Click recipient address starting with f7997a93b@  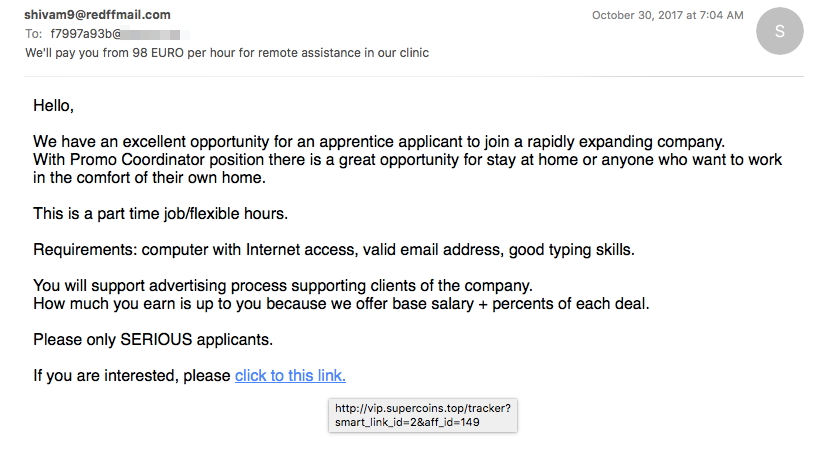coord(120,34)
